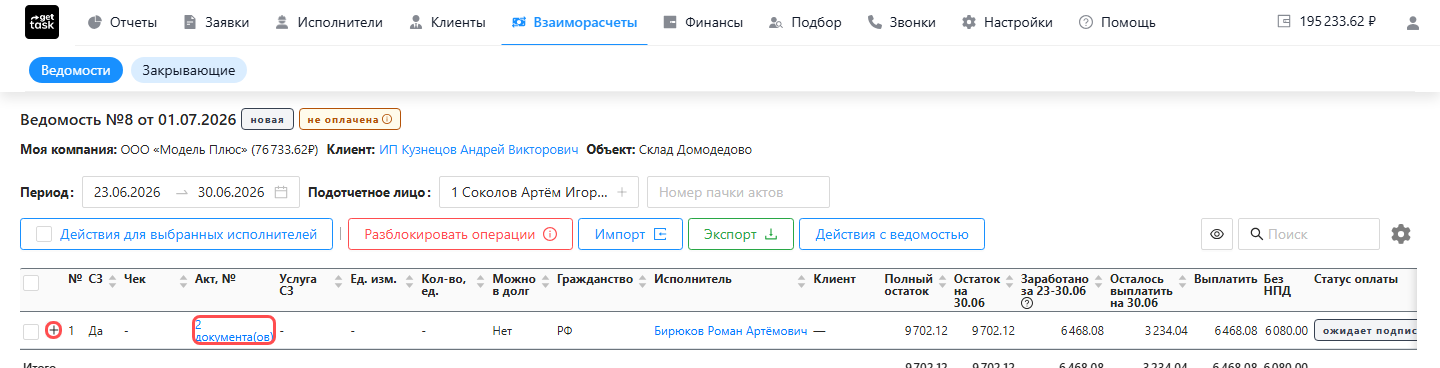Open table settings gear icon
The image size is (1440, 368).
[x=1401, y=234]
